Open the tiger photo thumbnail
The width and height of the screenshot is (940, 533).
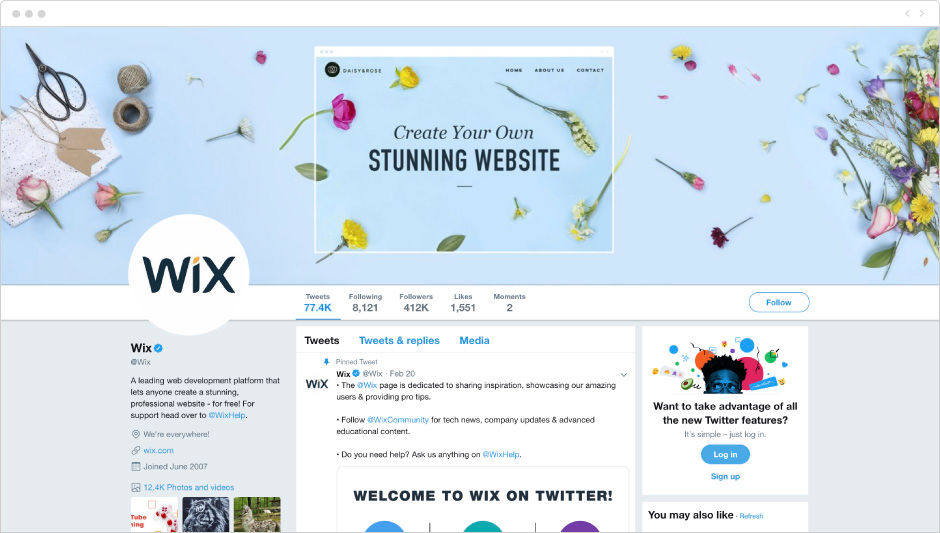[x=206, y=514]
